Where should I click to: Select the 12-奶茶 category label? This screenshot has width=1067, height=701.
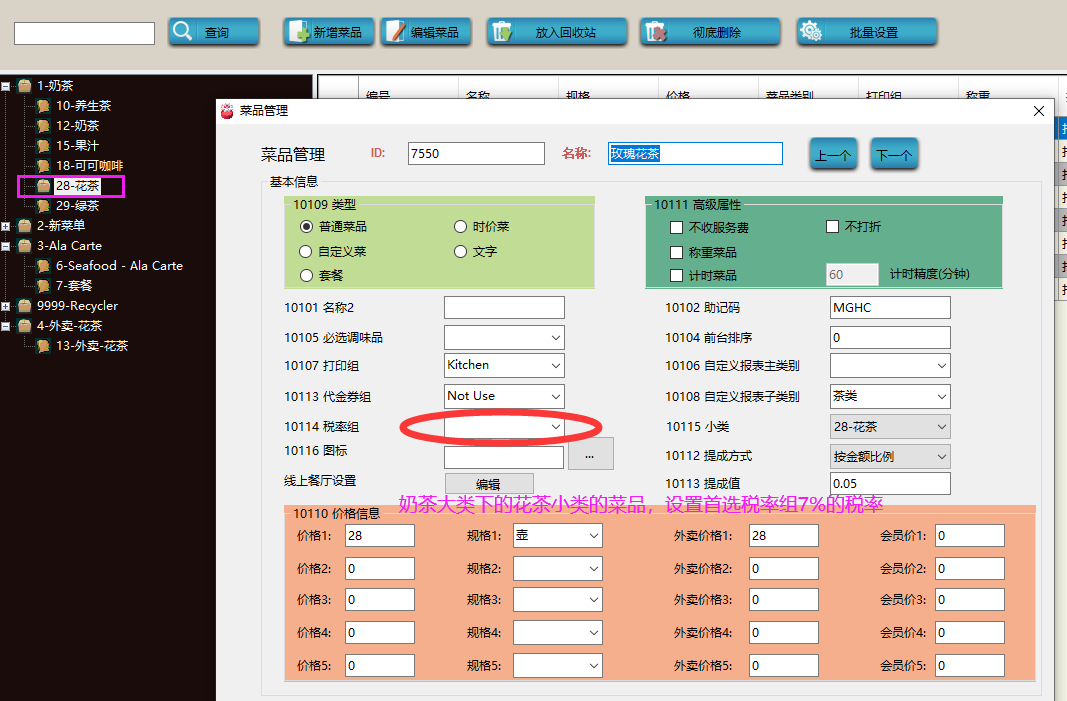[x=78, y=126]
